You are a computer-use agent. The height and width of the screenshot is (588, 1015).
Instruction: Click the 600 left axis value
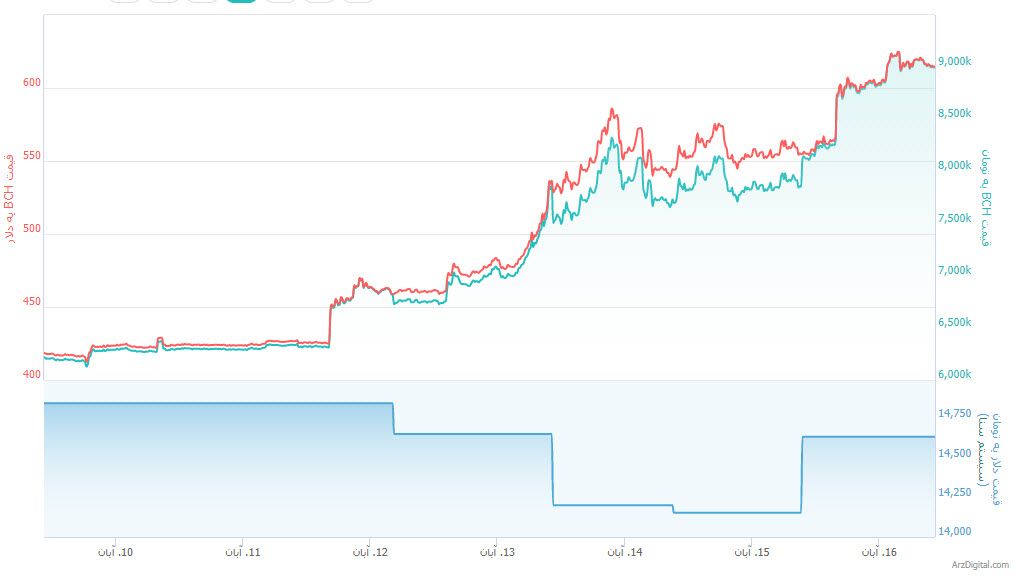pos(32,84)
